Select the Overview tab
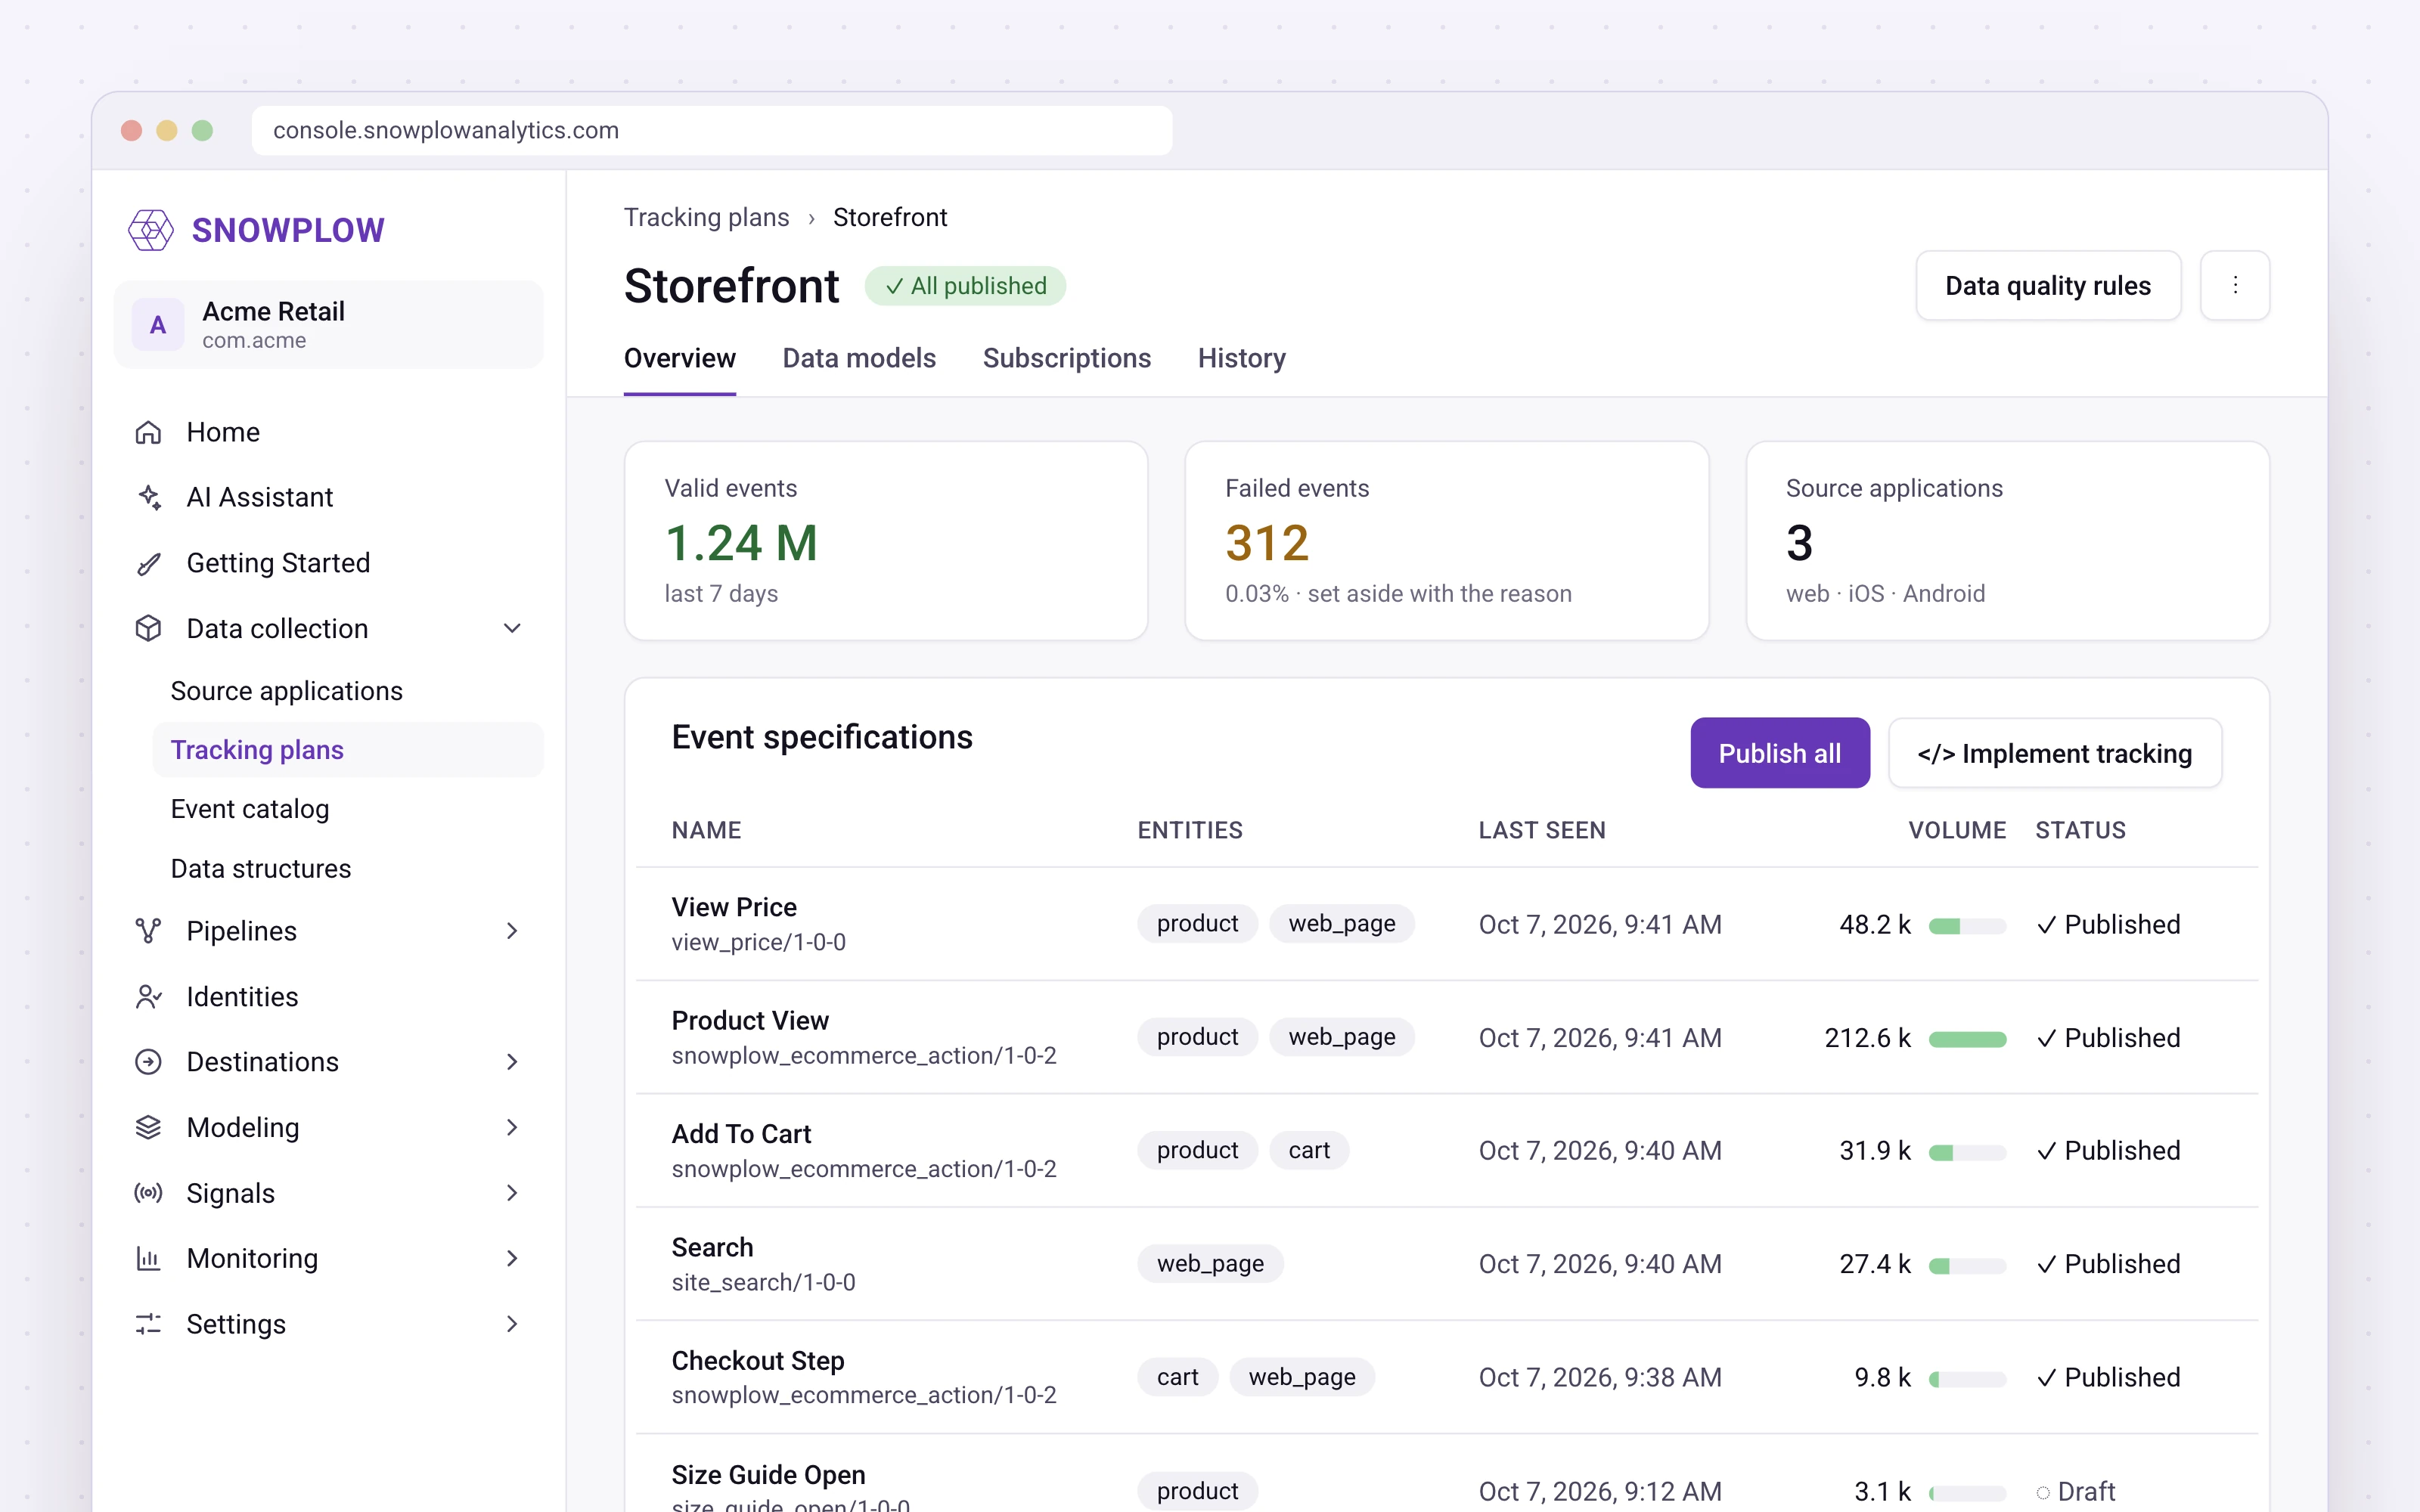The image size is (2420, 1512). (680, 358)
